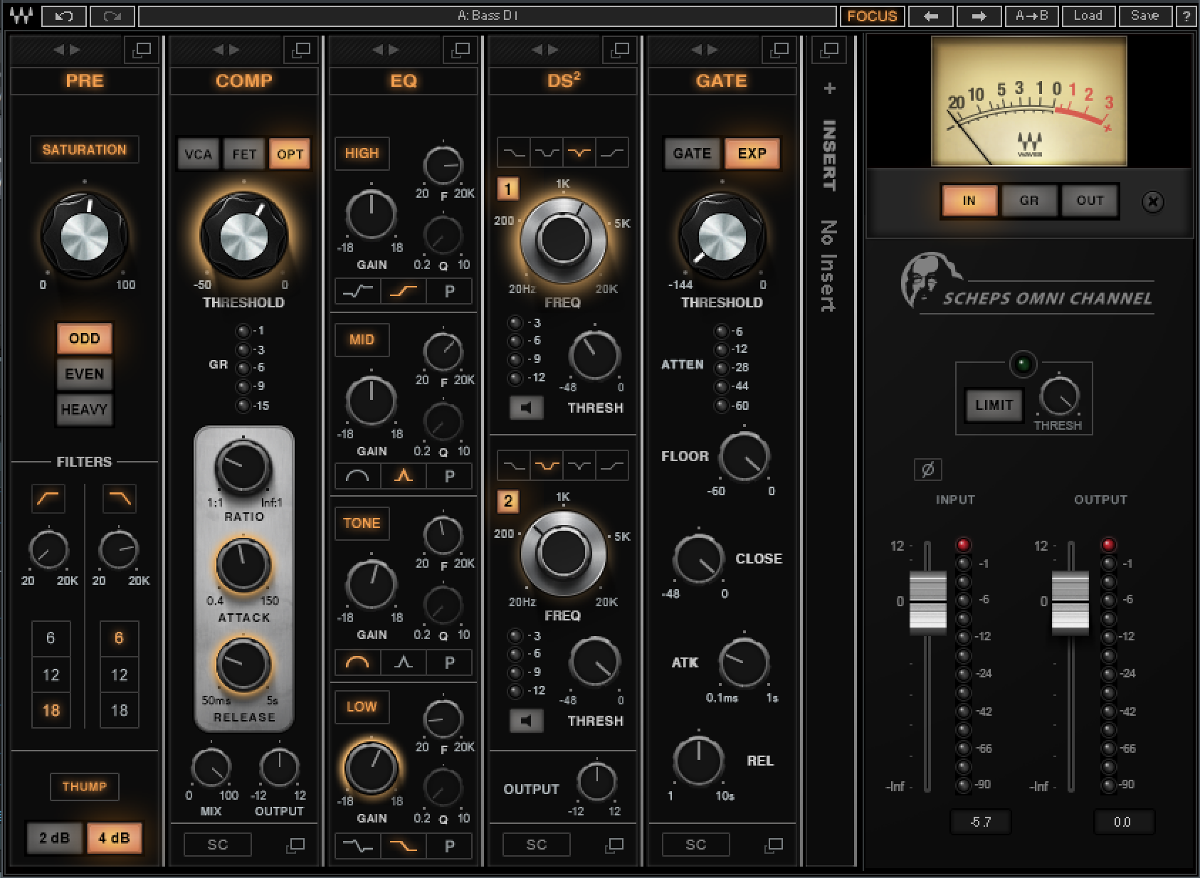Switch gate mode to GATE
Image resolution: width=1200 pixels, height=878 pixels.
coord(692,154)
